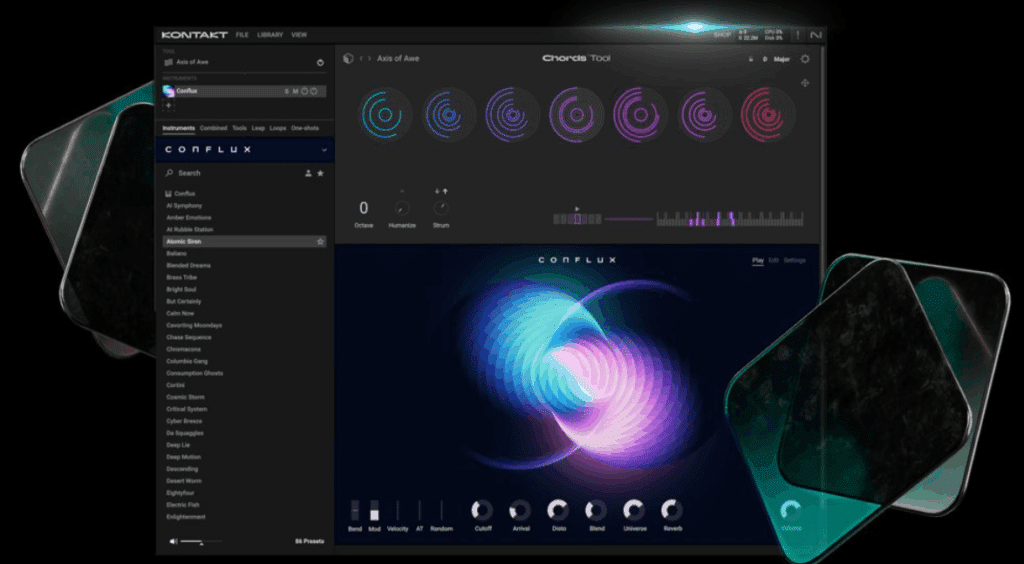The width and height of the screenshot is (1024, 564).
Task: Click the play triangle above the mini keyboard
Action: pos(577,209)
